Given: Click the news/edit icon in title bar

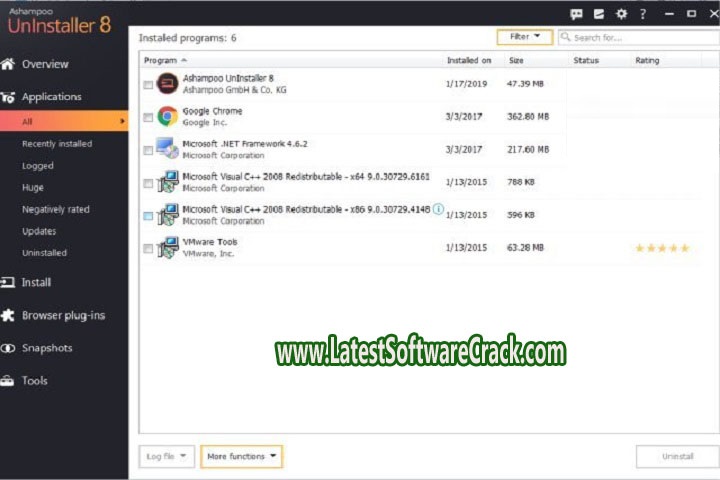Looking at the screenshot, I should coord(599,14).
